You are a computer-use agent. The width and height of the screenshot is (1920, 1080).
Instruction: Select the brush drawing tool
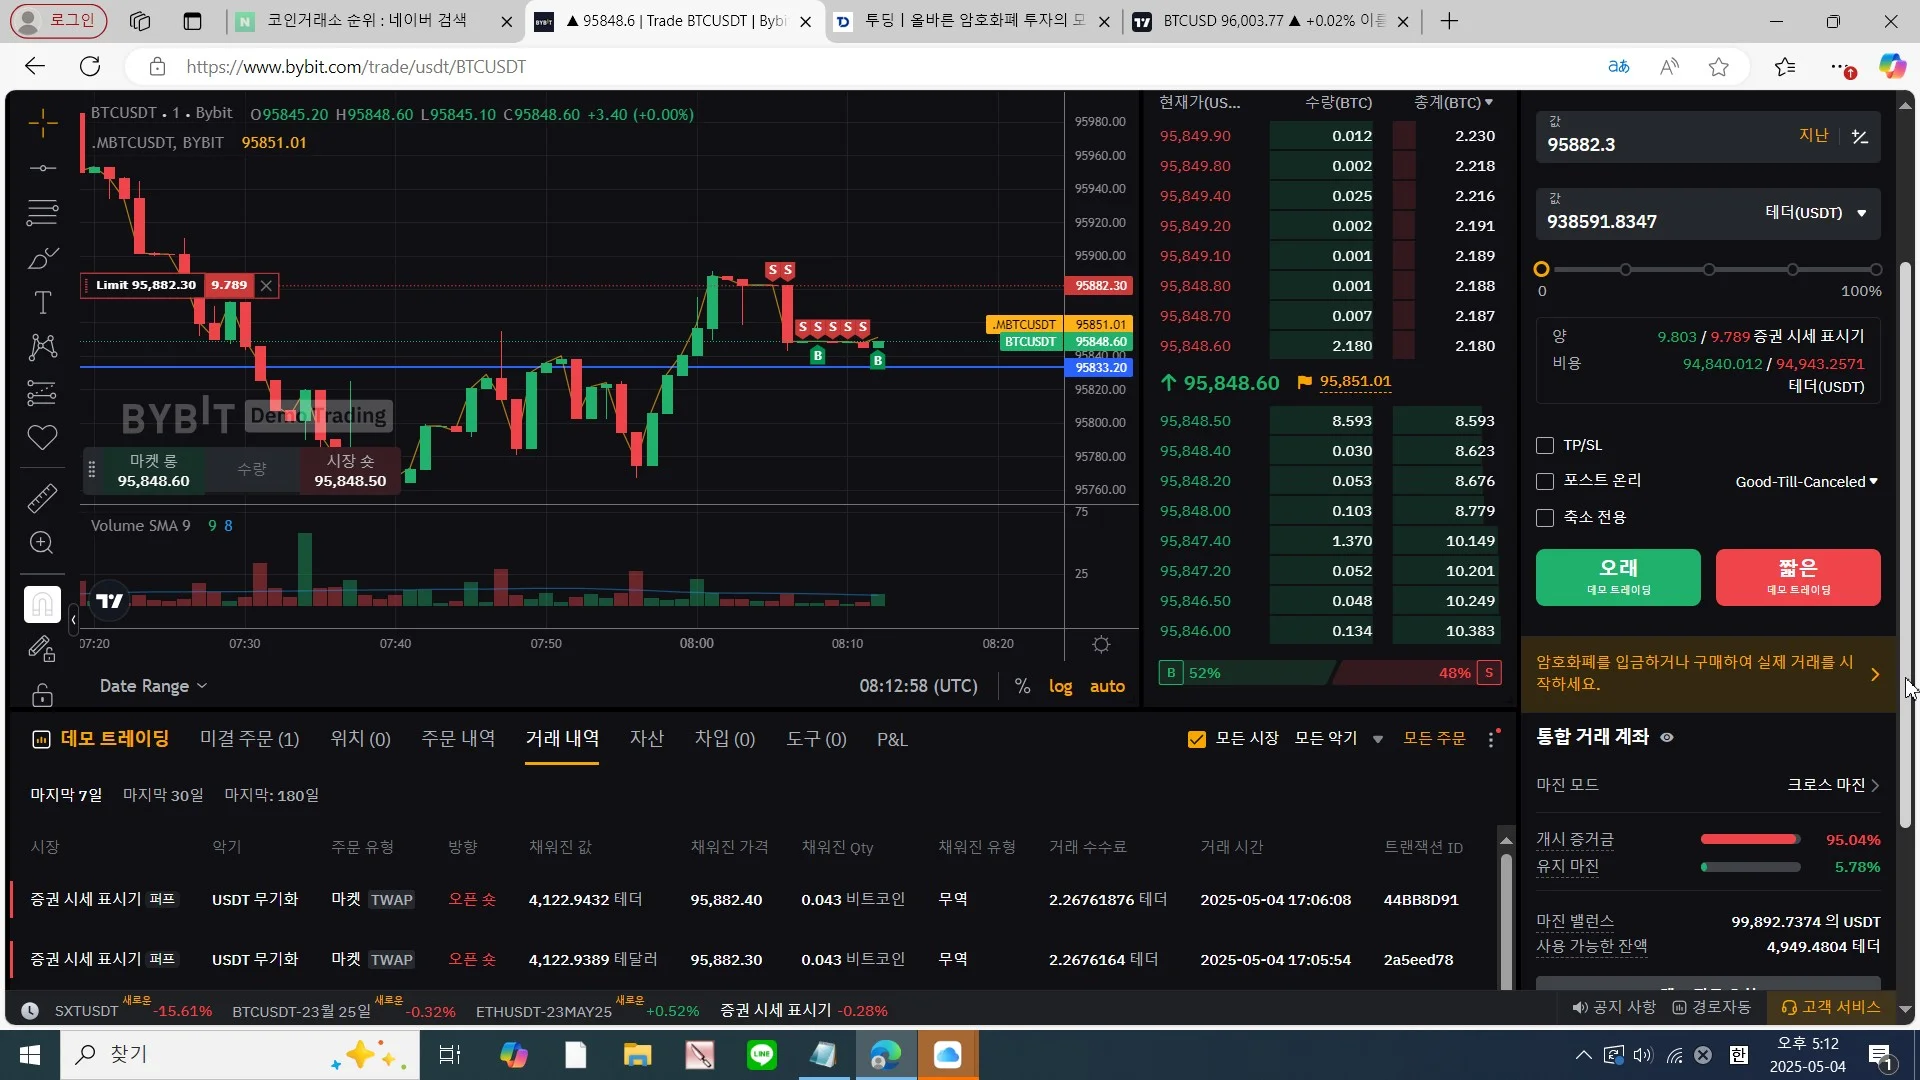tap(42, 259)
